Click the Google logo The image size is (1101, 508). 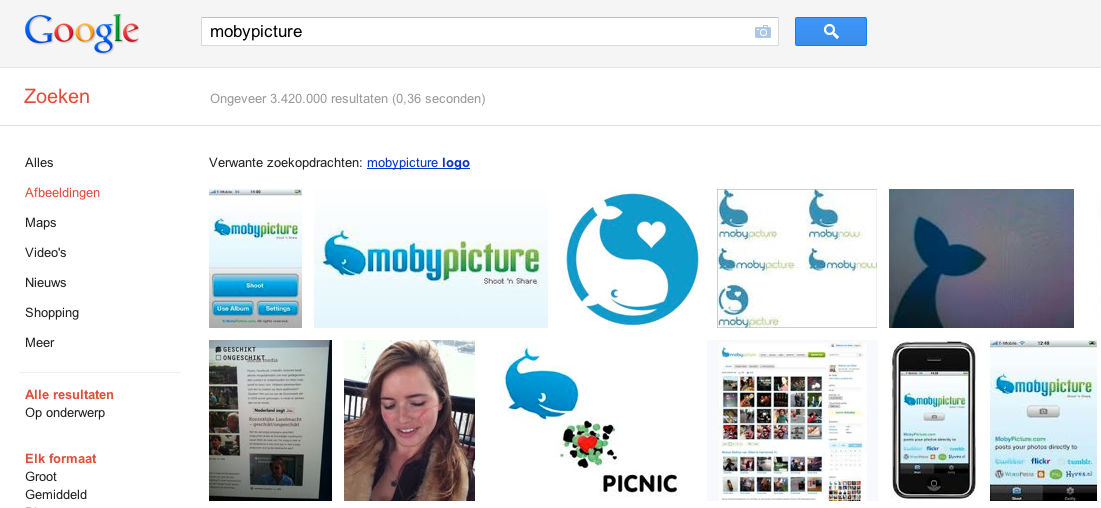coord(81,33)
